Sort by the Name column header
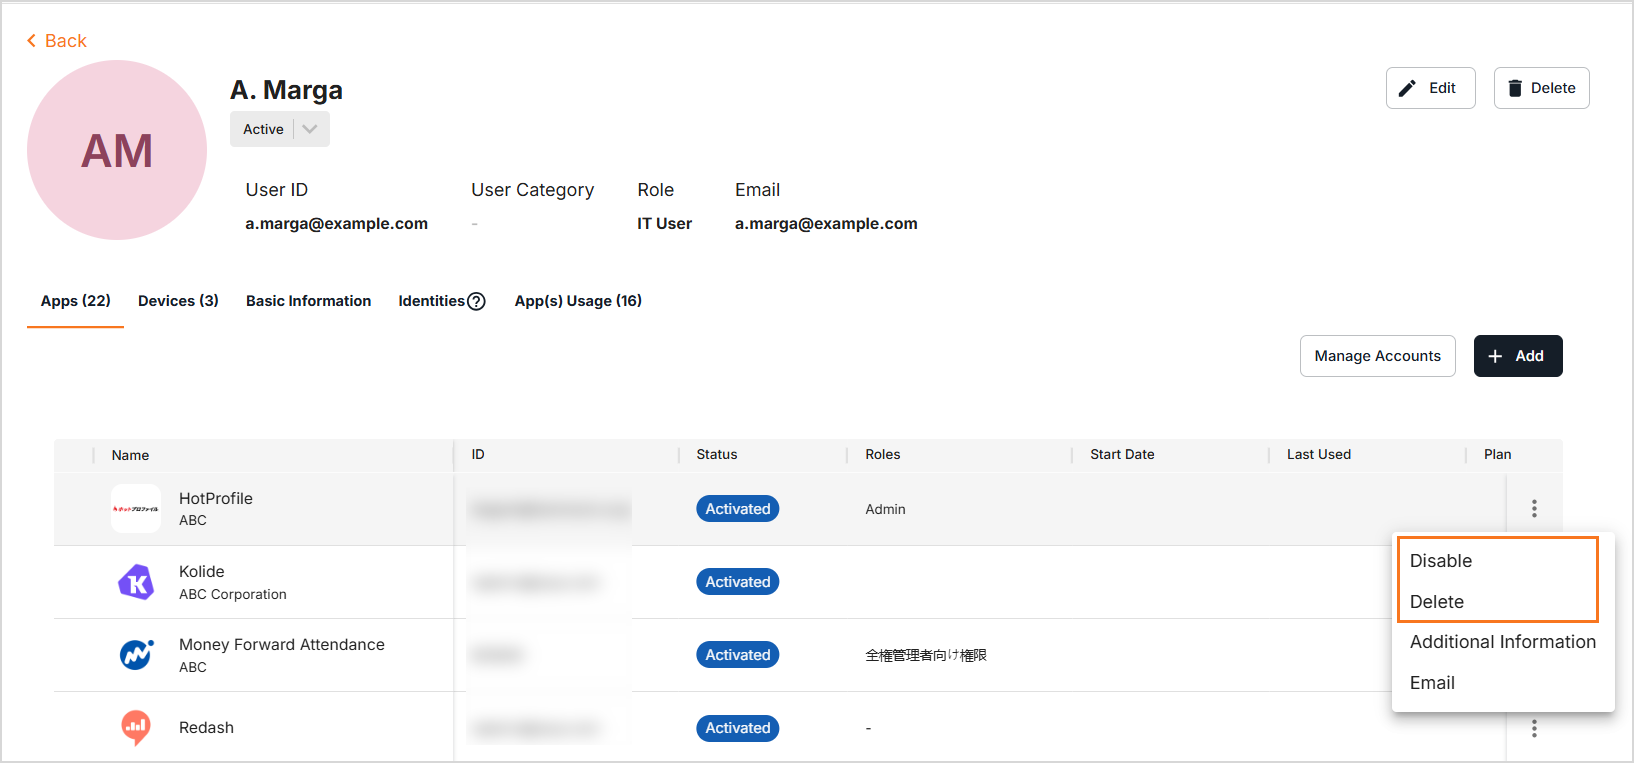This screenshot has height=763, width=1634. click(x=131, y=455)
